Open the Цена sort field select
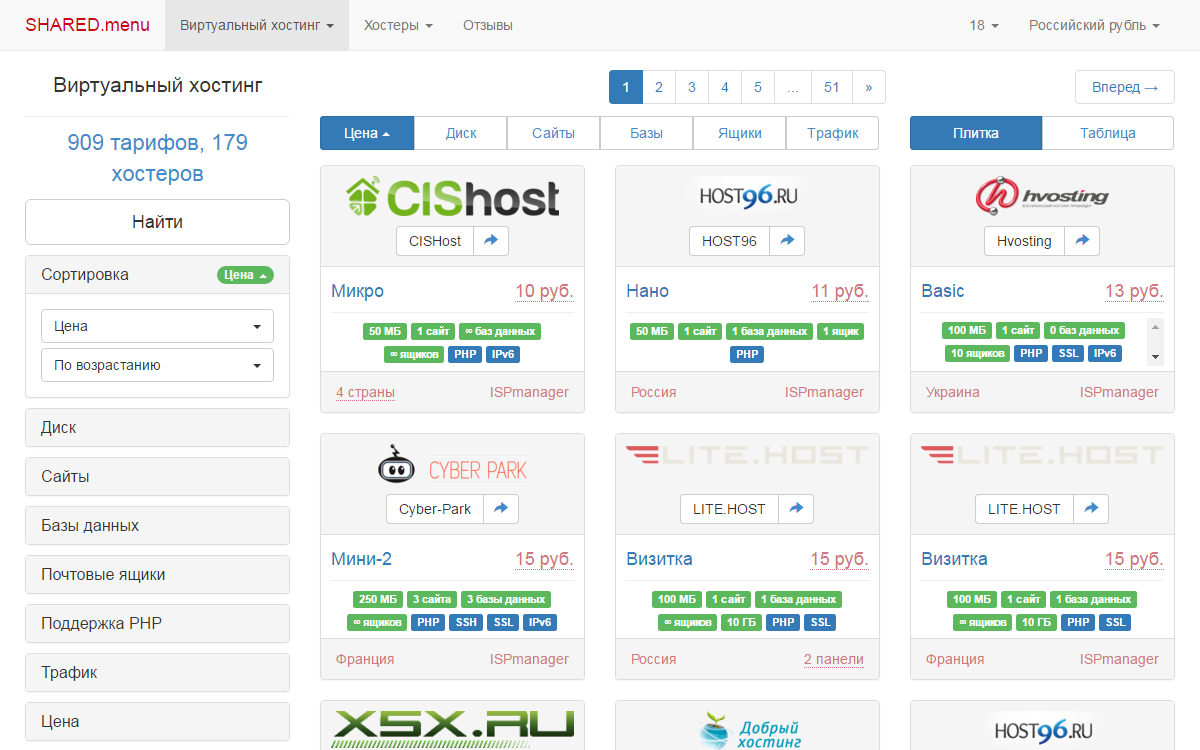This screenshot has width=1200, height=750. point(157,326)
